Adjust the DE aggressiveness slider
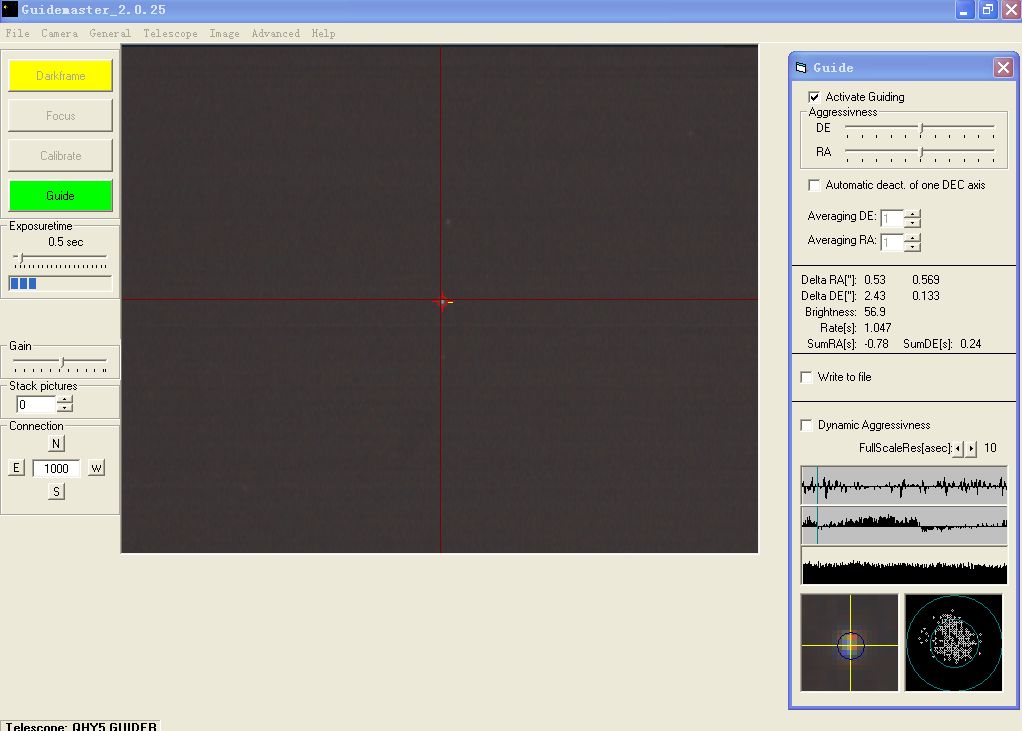This screenshot has height=731, width=1022. 921,128
